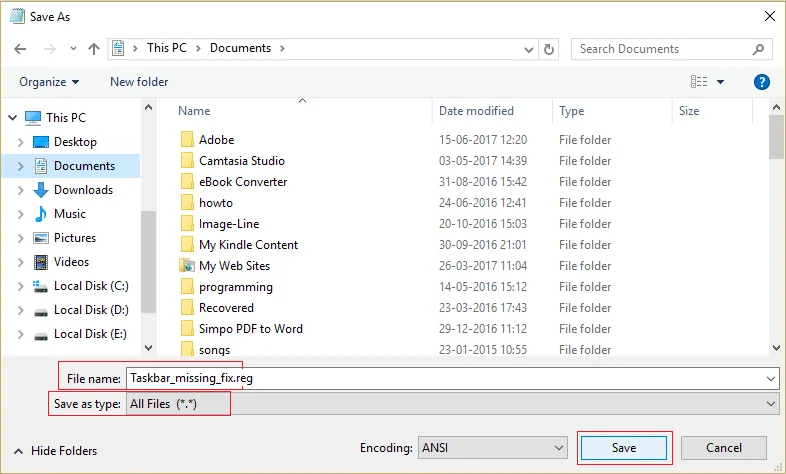786x474 pixels.
Task: Expand the Downloads tree node
Action: point(21,190)
